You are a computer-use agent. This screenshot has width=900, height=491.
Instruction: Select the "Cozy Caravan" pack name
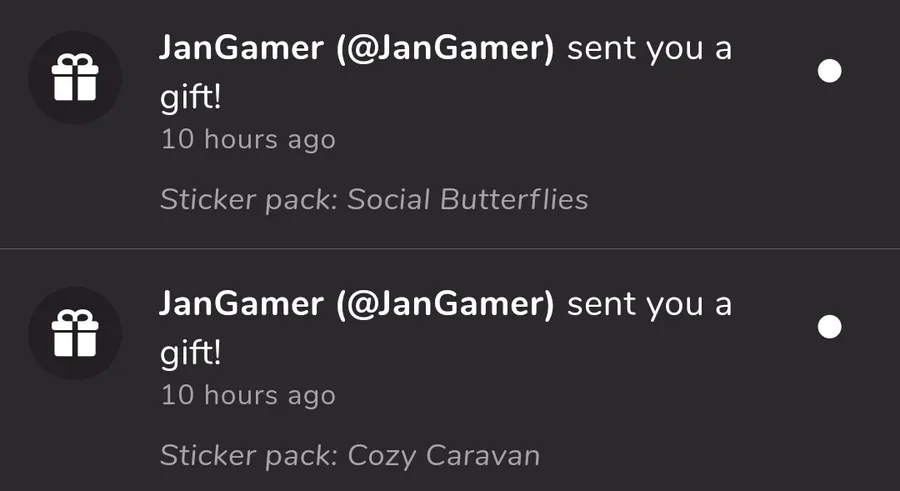pos(443,455)
